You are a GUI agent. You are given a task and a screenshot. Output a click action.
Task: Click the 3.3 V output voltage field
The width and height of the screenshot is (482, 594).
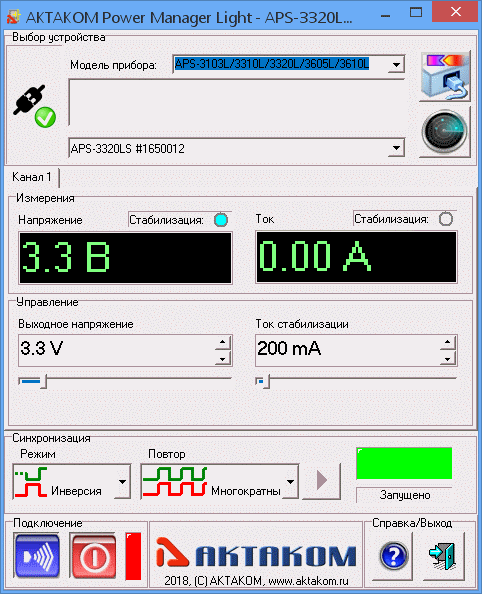pos(117,350)
